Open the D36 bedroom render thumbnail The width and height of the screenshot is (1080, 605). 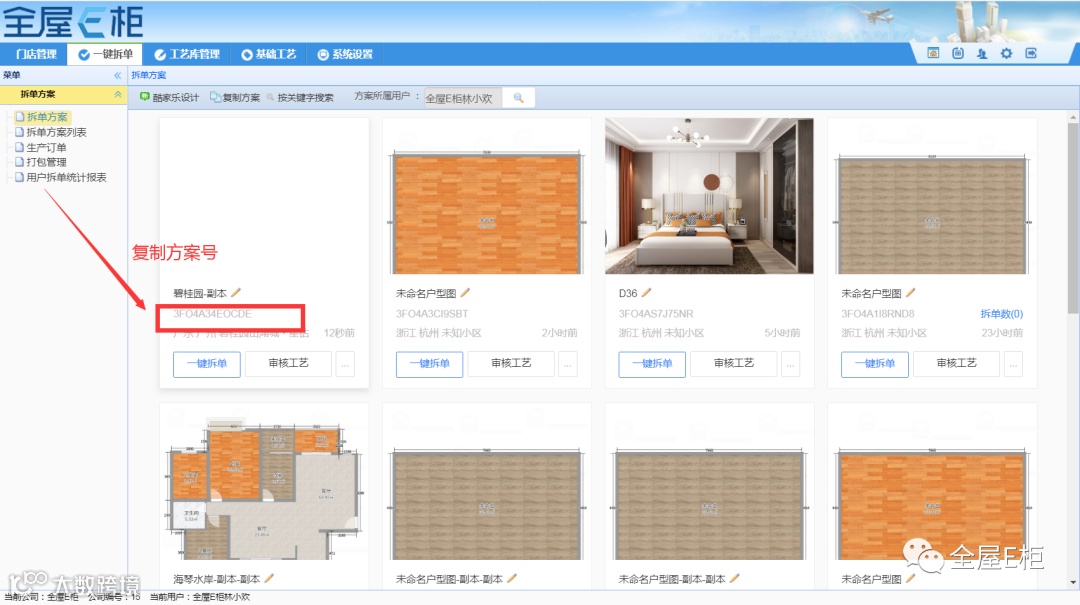click(x=709, y=196)
